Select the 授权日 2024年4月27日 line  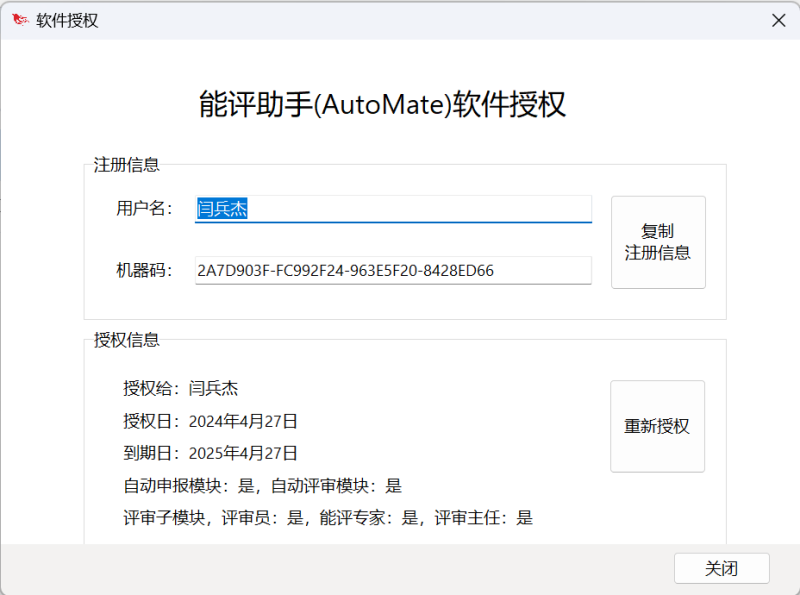click(x=211, y=421)
